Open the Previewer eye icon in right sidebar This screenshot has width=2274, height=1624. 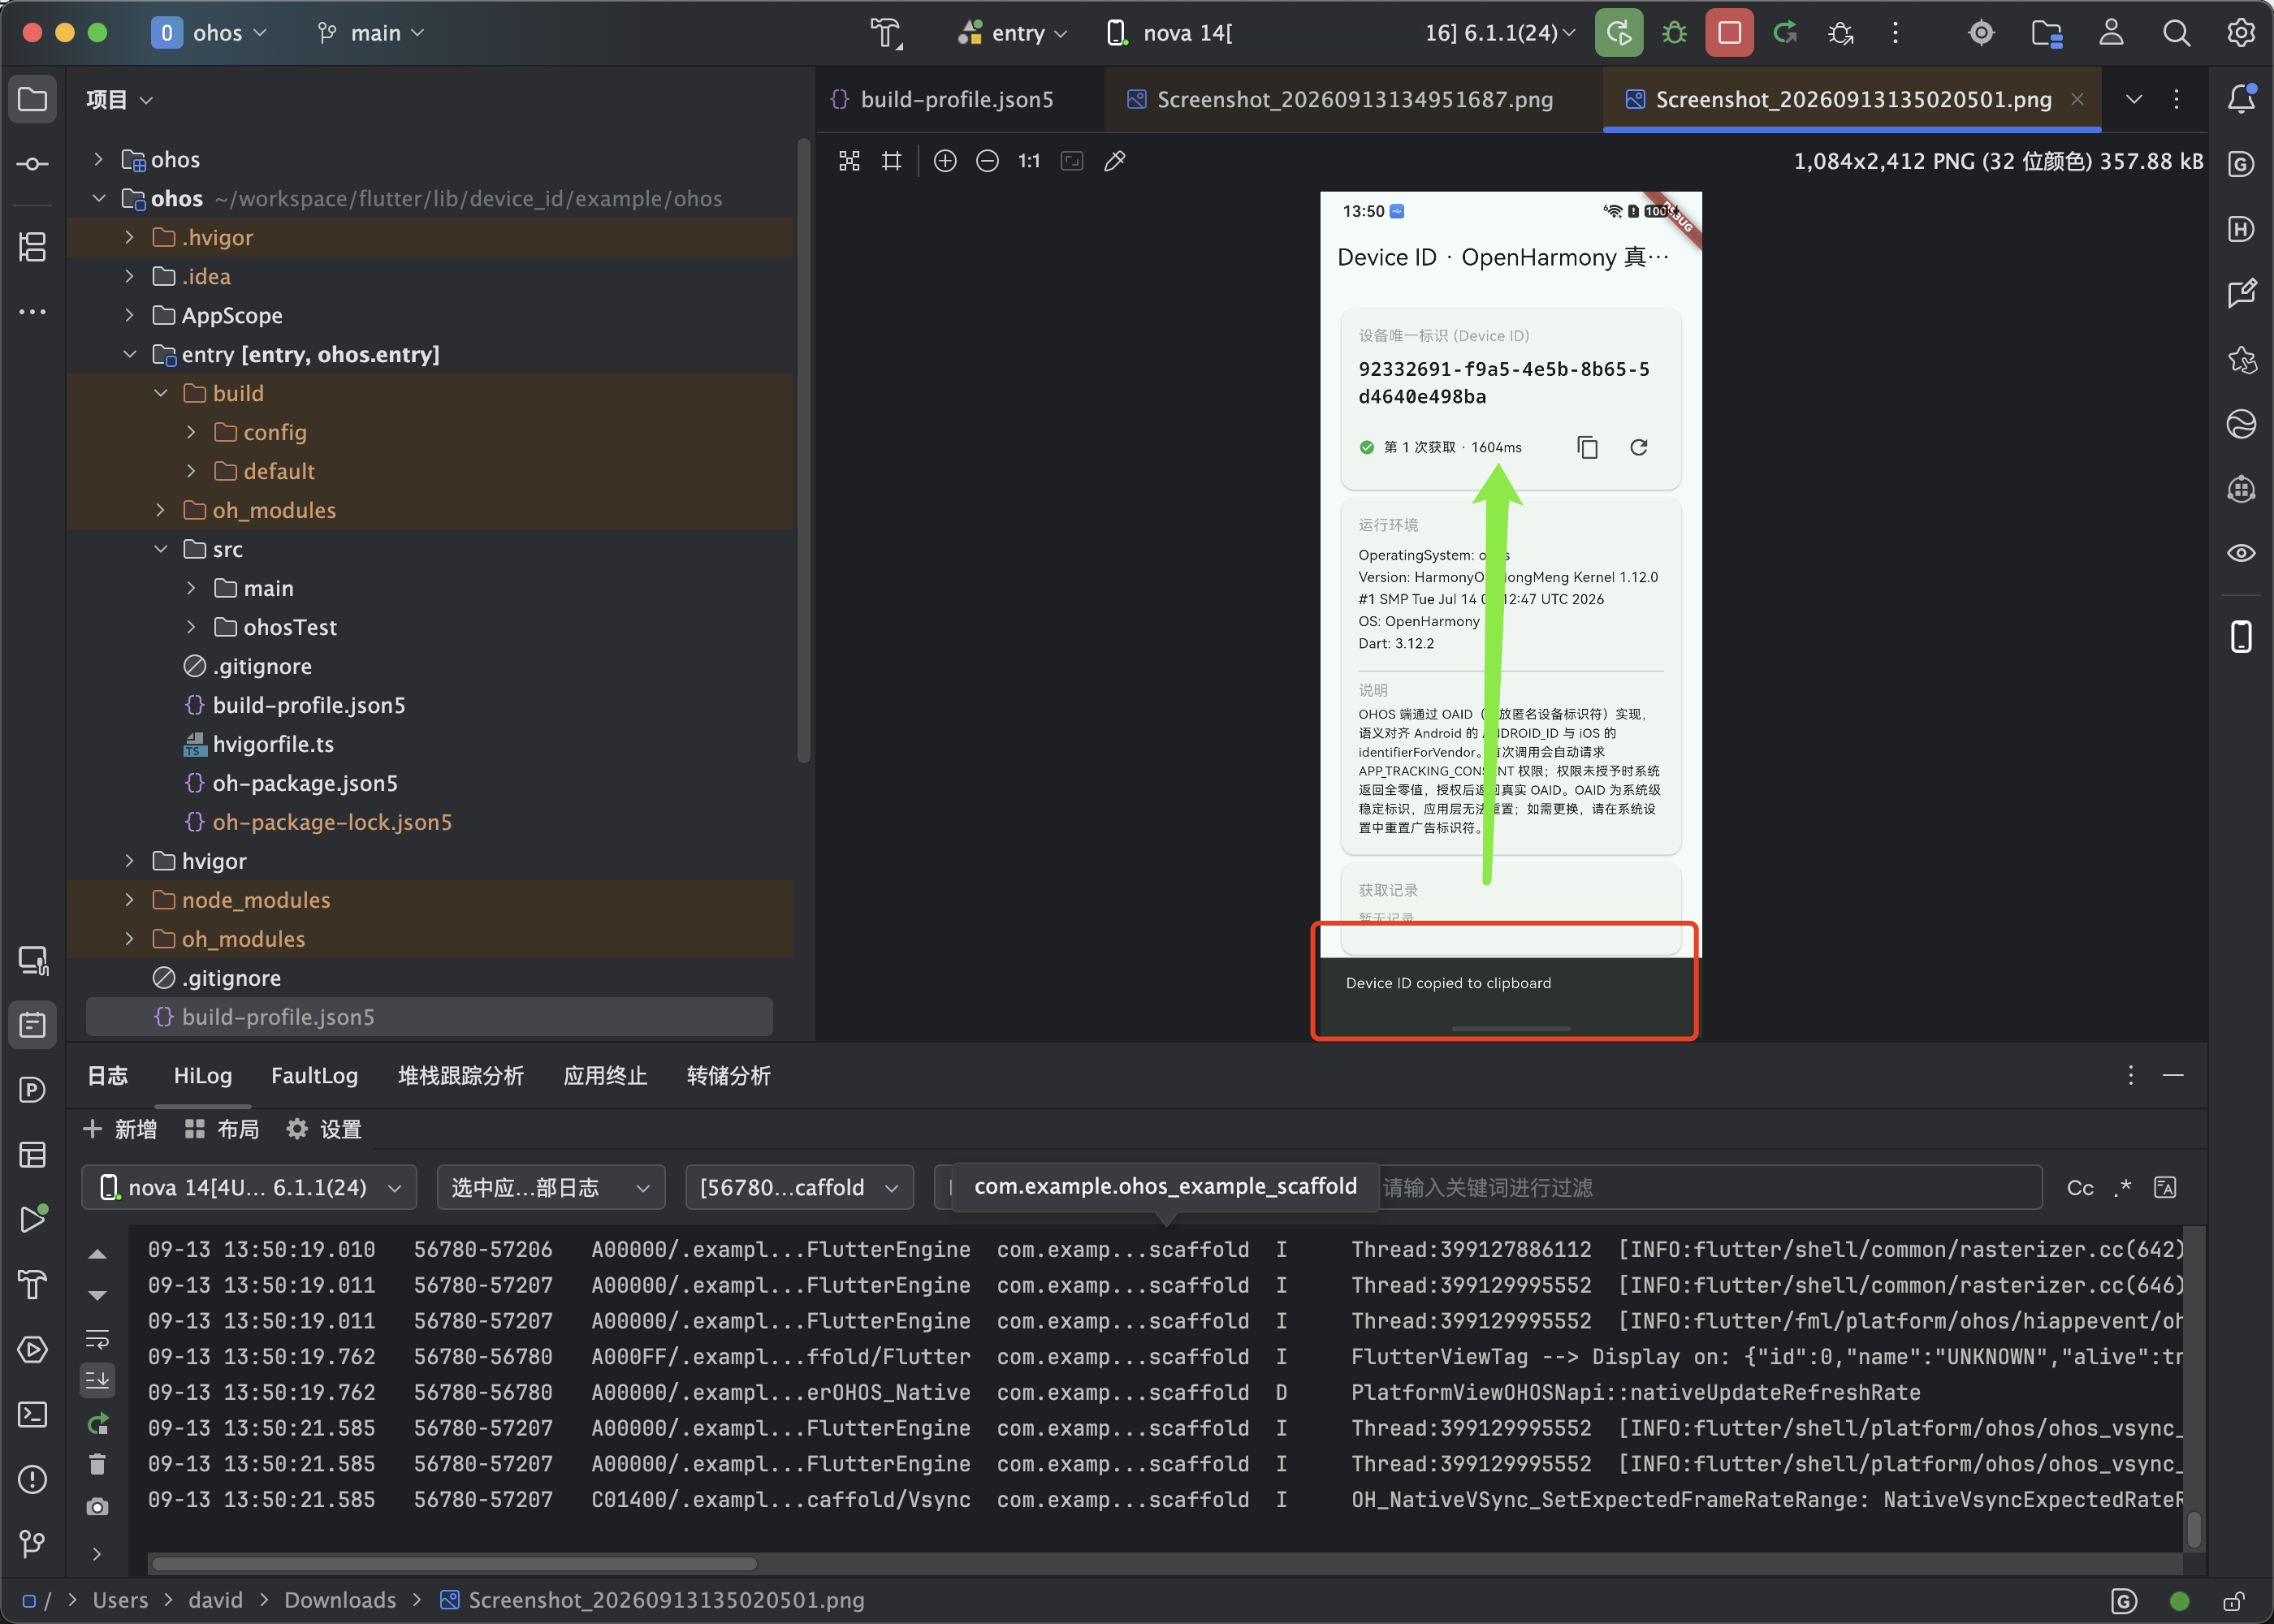coord(2241,553)
